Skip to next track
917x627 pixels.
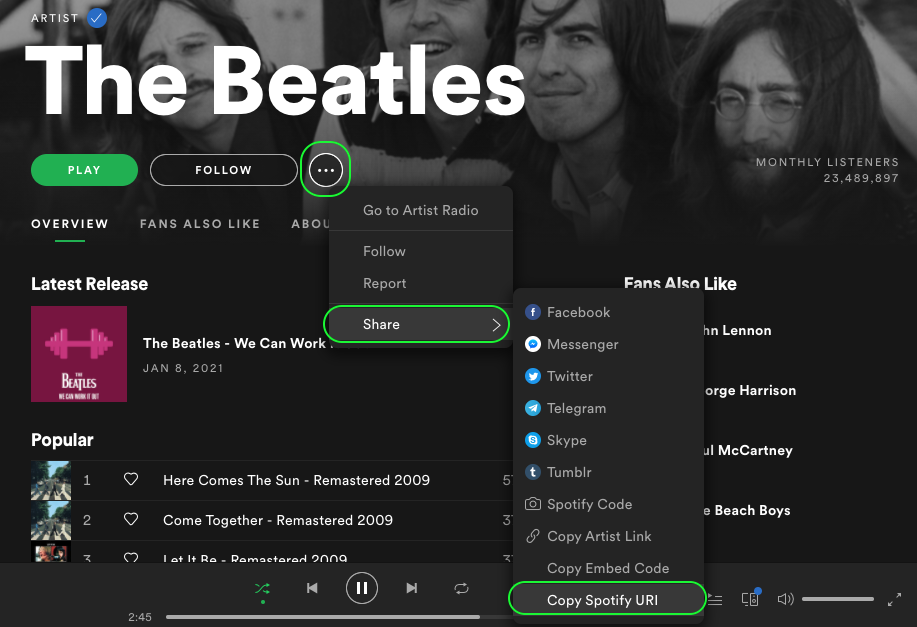click(x=412, y=588)
